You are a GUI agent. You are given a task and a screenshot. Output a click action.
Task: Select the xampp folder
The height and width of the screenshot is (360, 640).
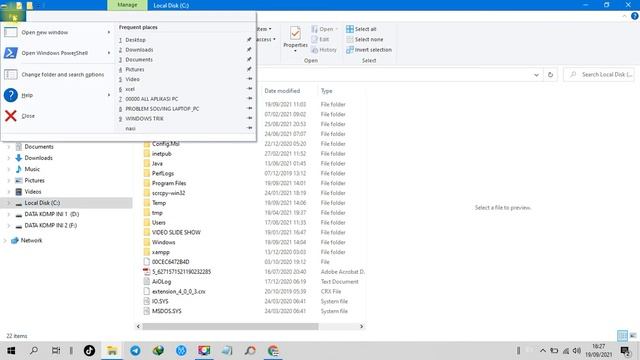[160, 252]
